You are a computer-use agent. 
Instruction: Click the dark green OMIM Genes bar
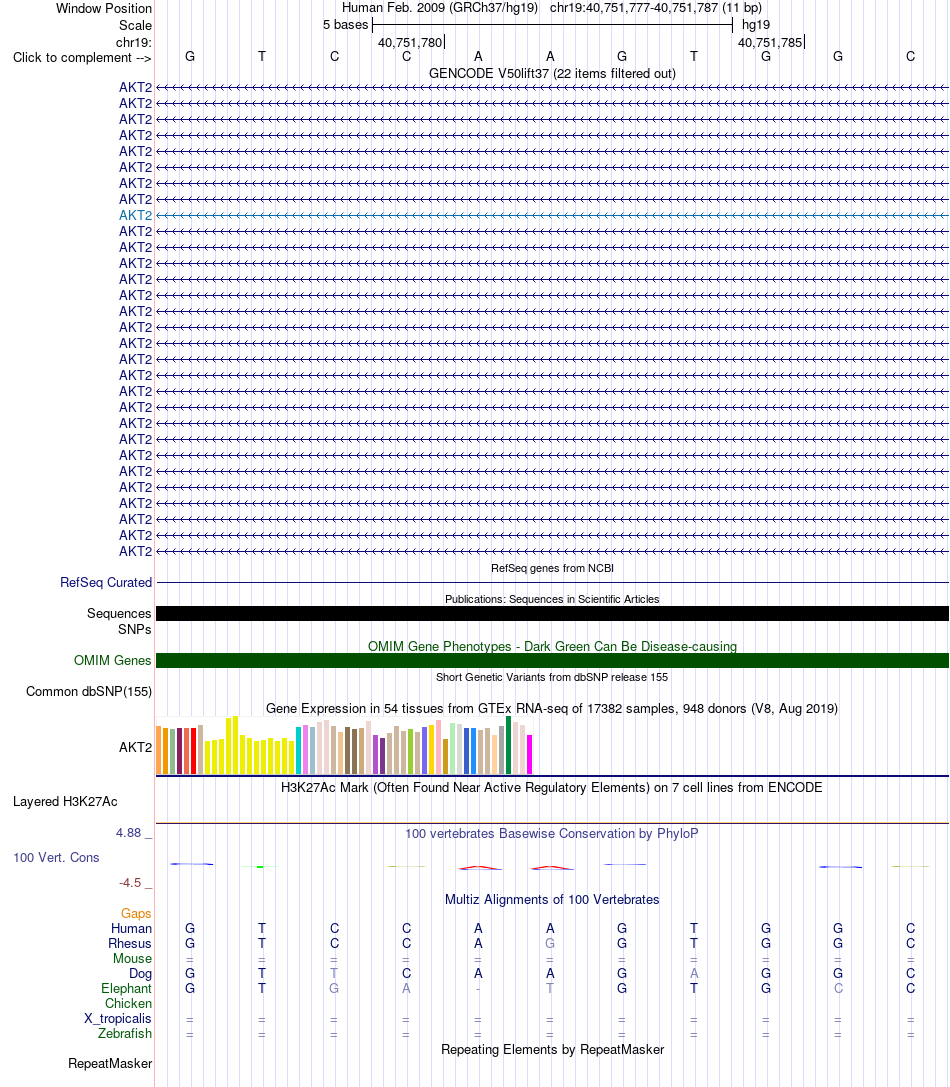click(552, 661)
